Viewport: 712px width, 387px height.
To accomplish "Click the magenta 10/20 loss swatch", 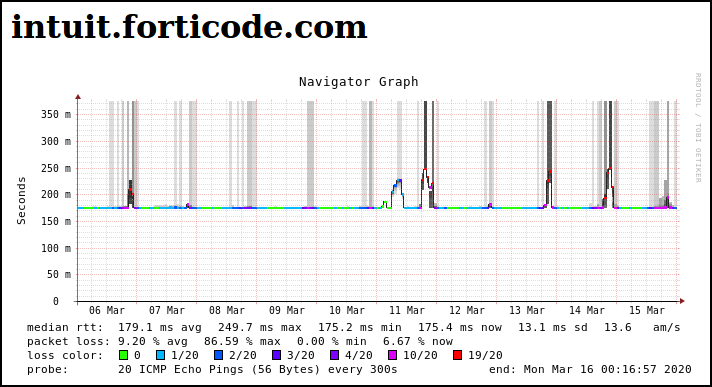I will (393, 355).
